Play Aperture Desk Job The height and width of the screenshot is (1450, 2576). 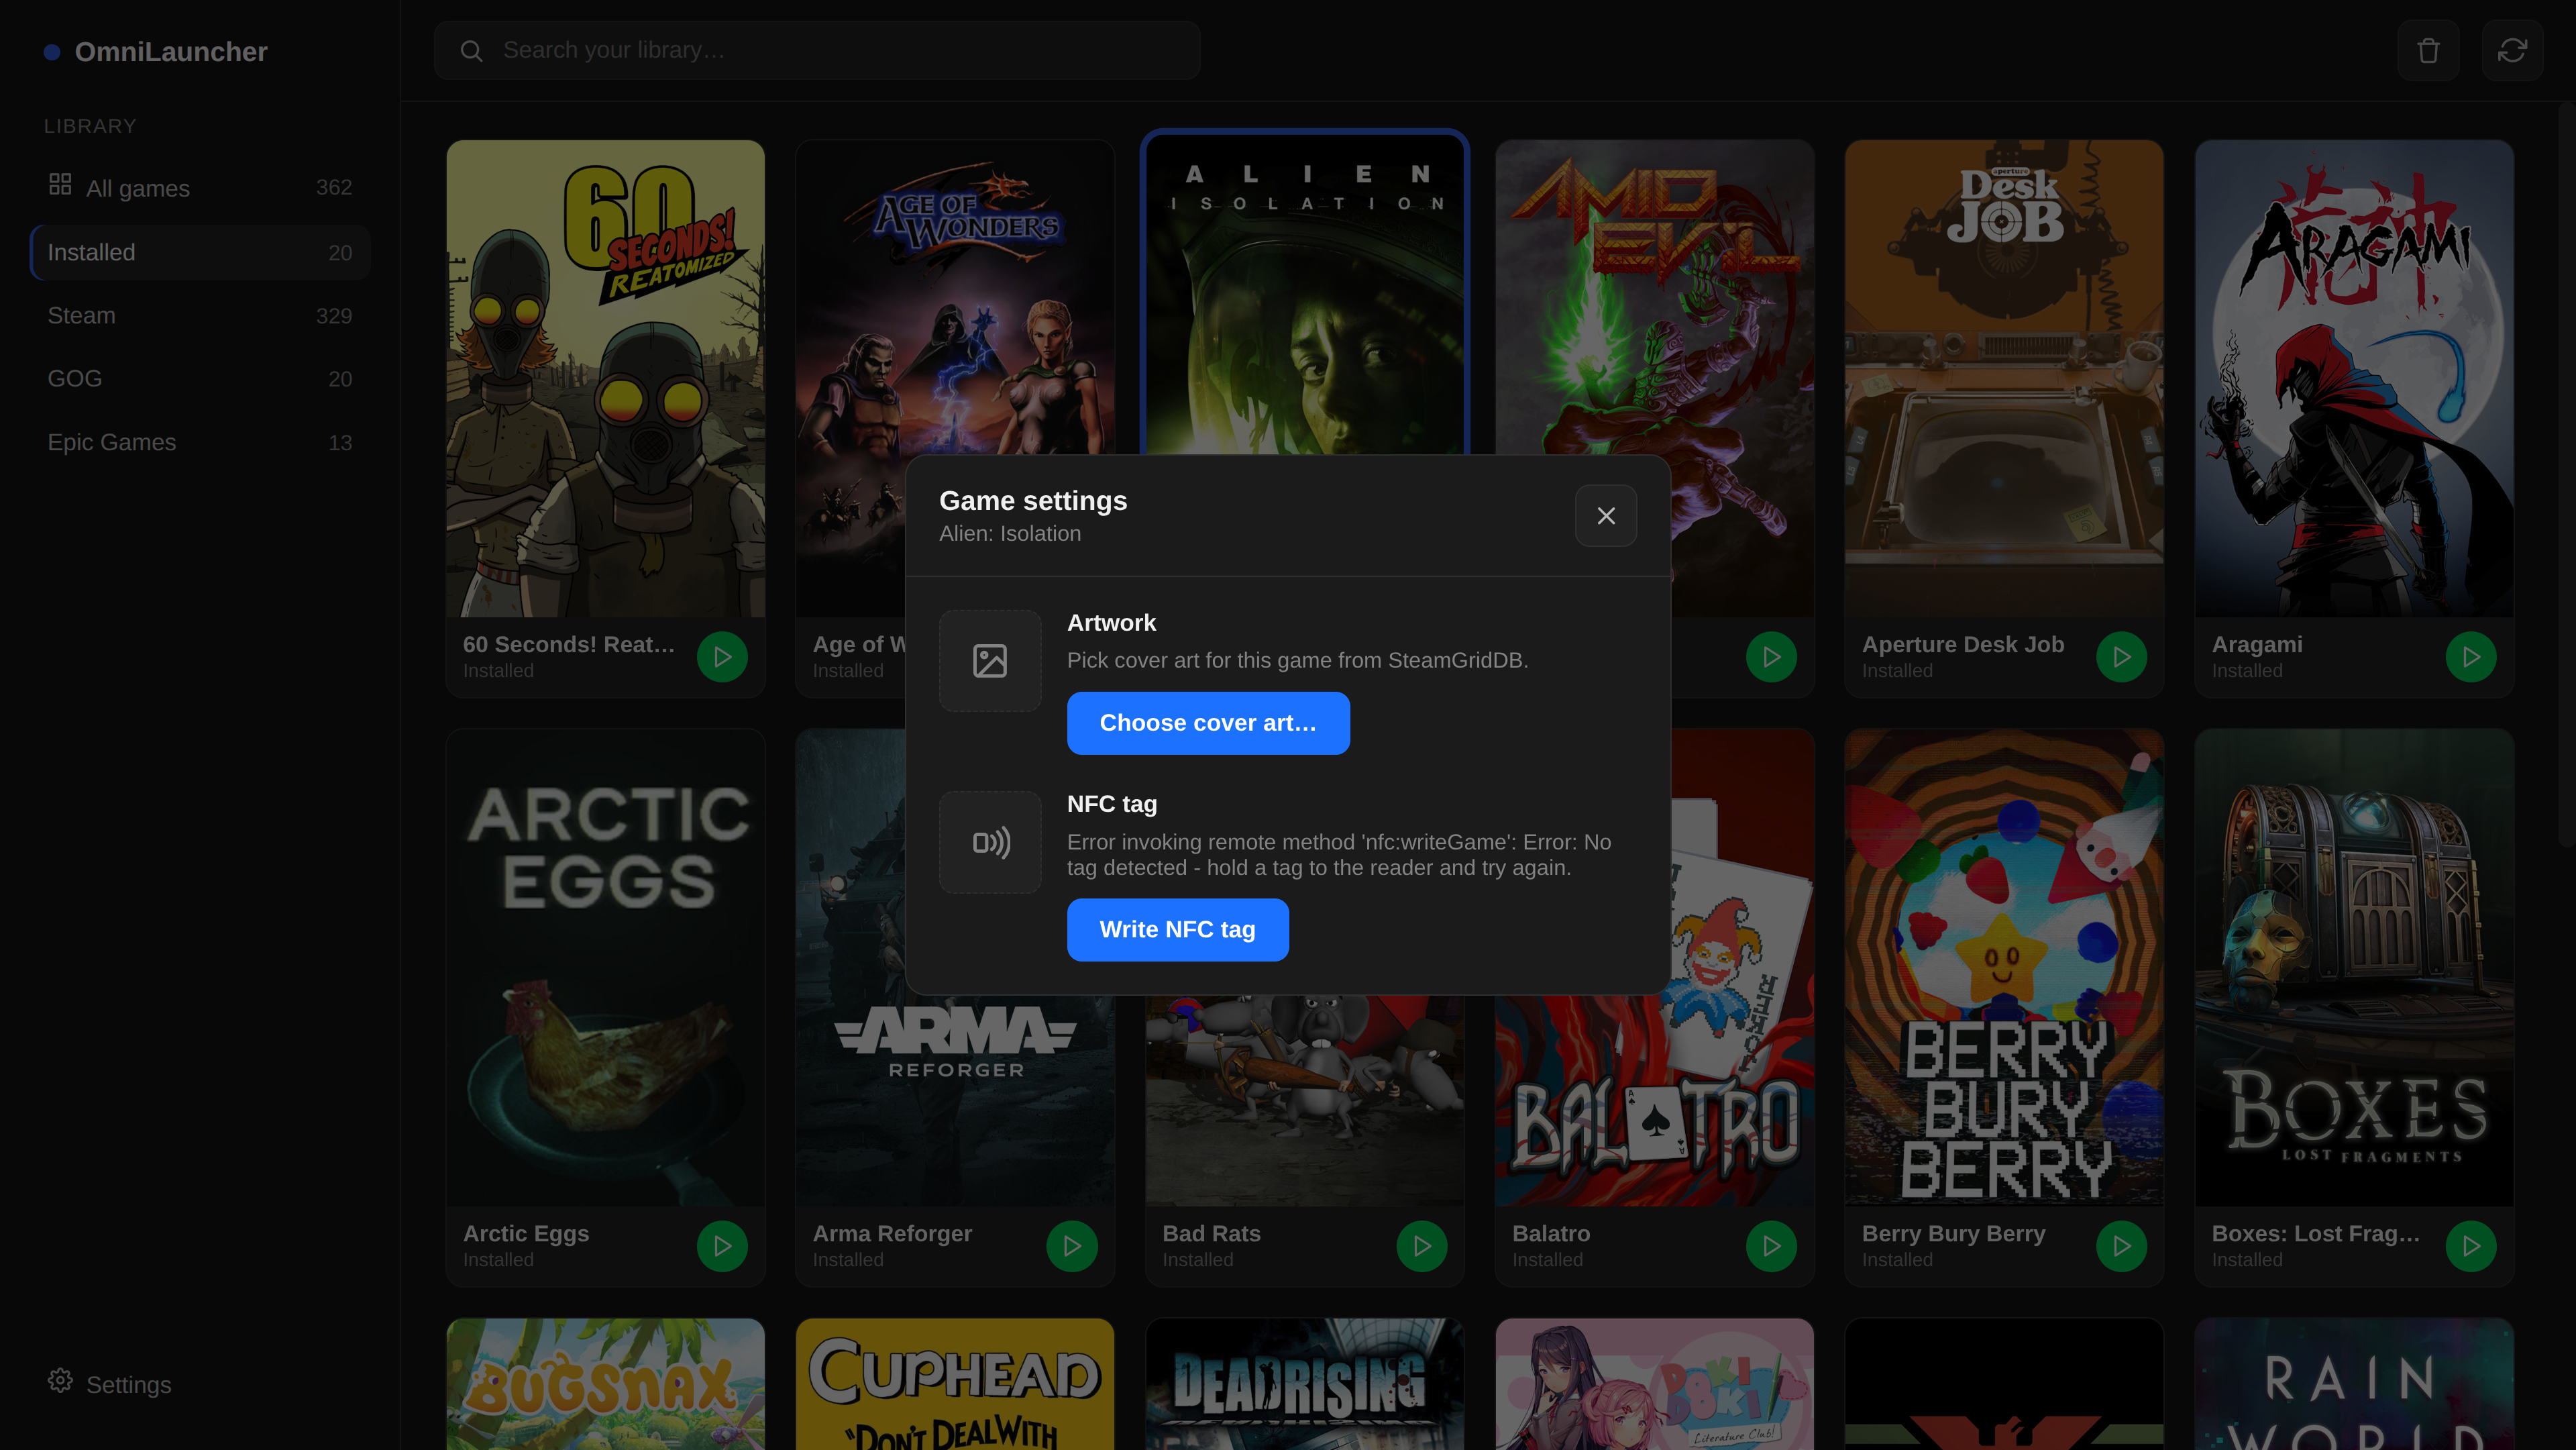tap(2121, 657)
